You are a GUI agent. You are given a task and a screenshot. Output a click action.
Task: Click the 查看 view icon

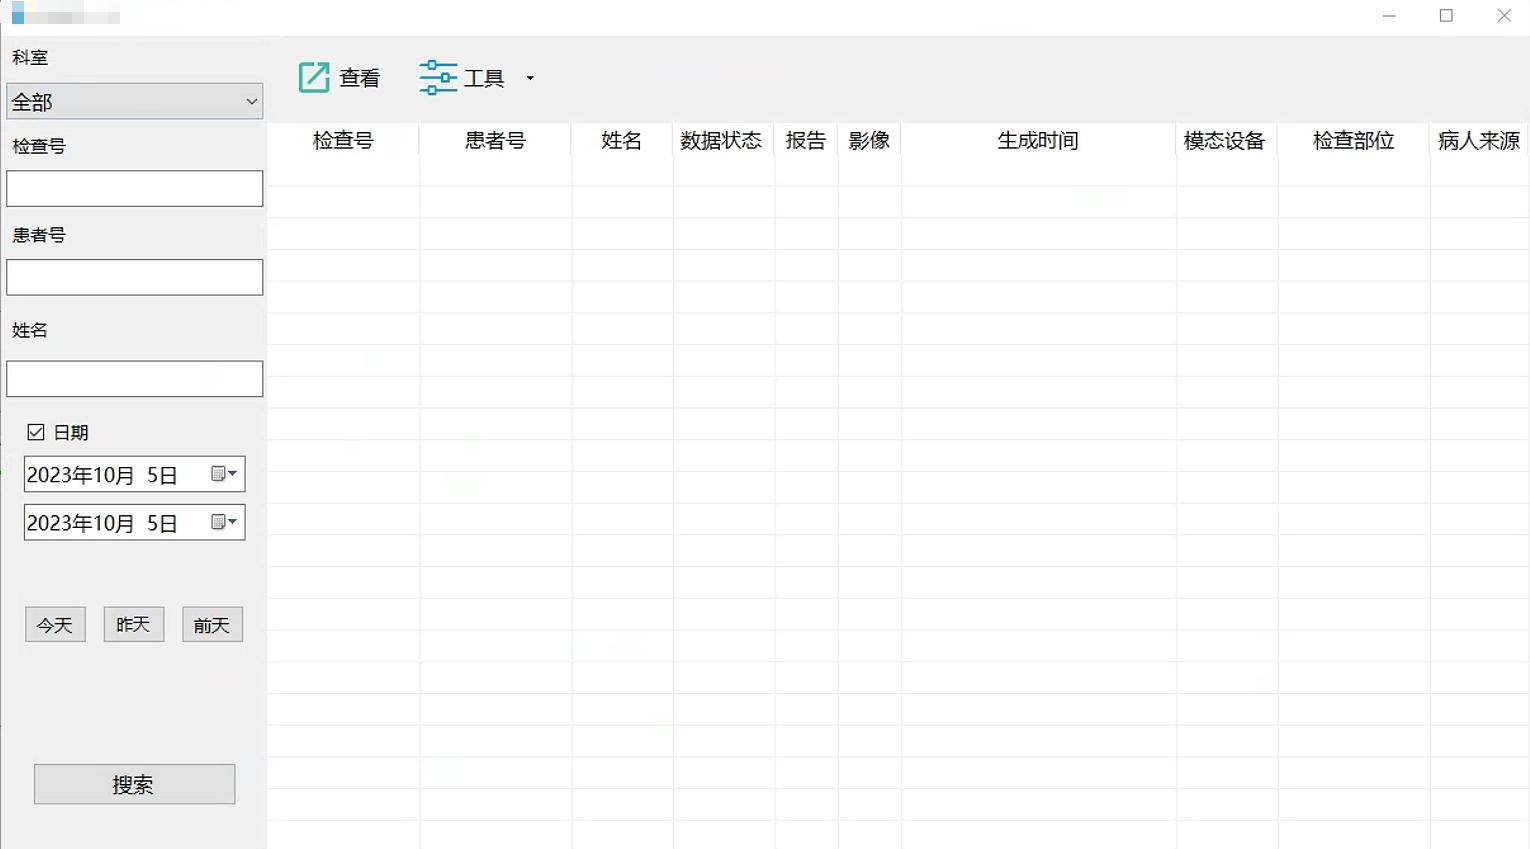click(x=314, y=77)
